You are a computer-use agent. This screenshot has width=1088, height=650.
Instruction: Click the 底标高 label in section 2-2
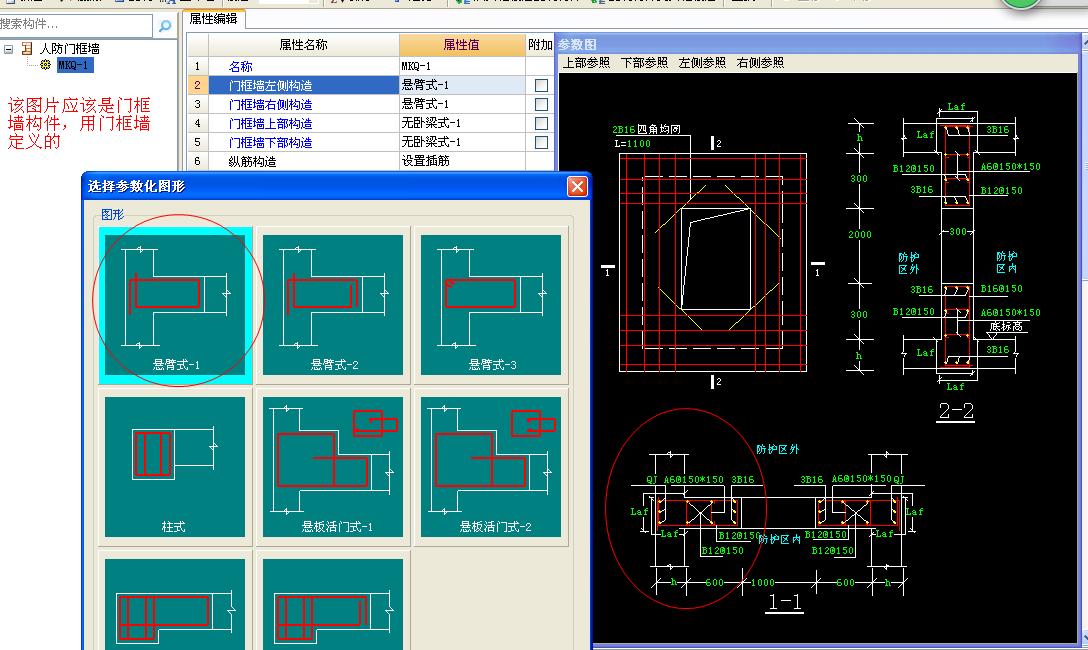click(1006, 326)
